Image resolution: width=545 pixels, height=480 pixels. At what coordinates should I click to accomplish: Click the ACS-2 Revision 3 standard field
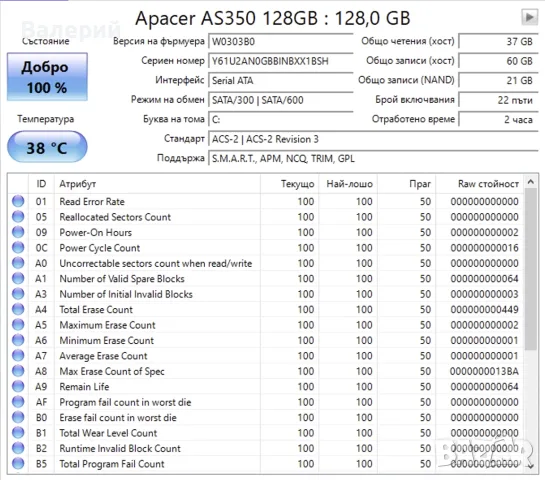coord(373,139)
